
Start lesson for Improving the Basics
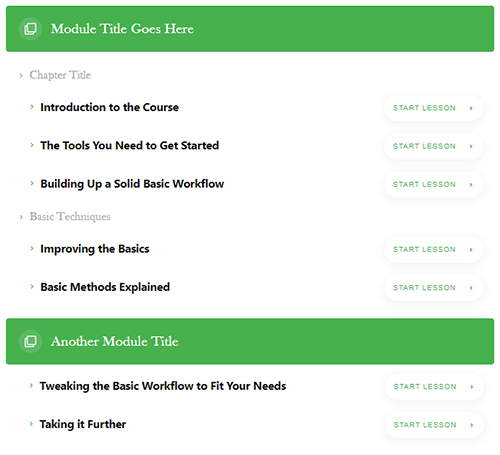tap(433, 250)
